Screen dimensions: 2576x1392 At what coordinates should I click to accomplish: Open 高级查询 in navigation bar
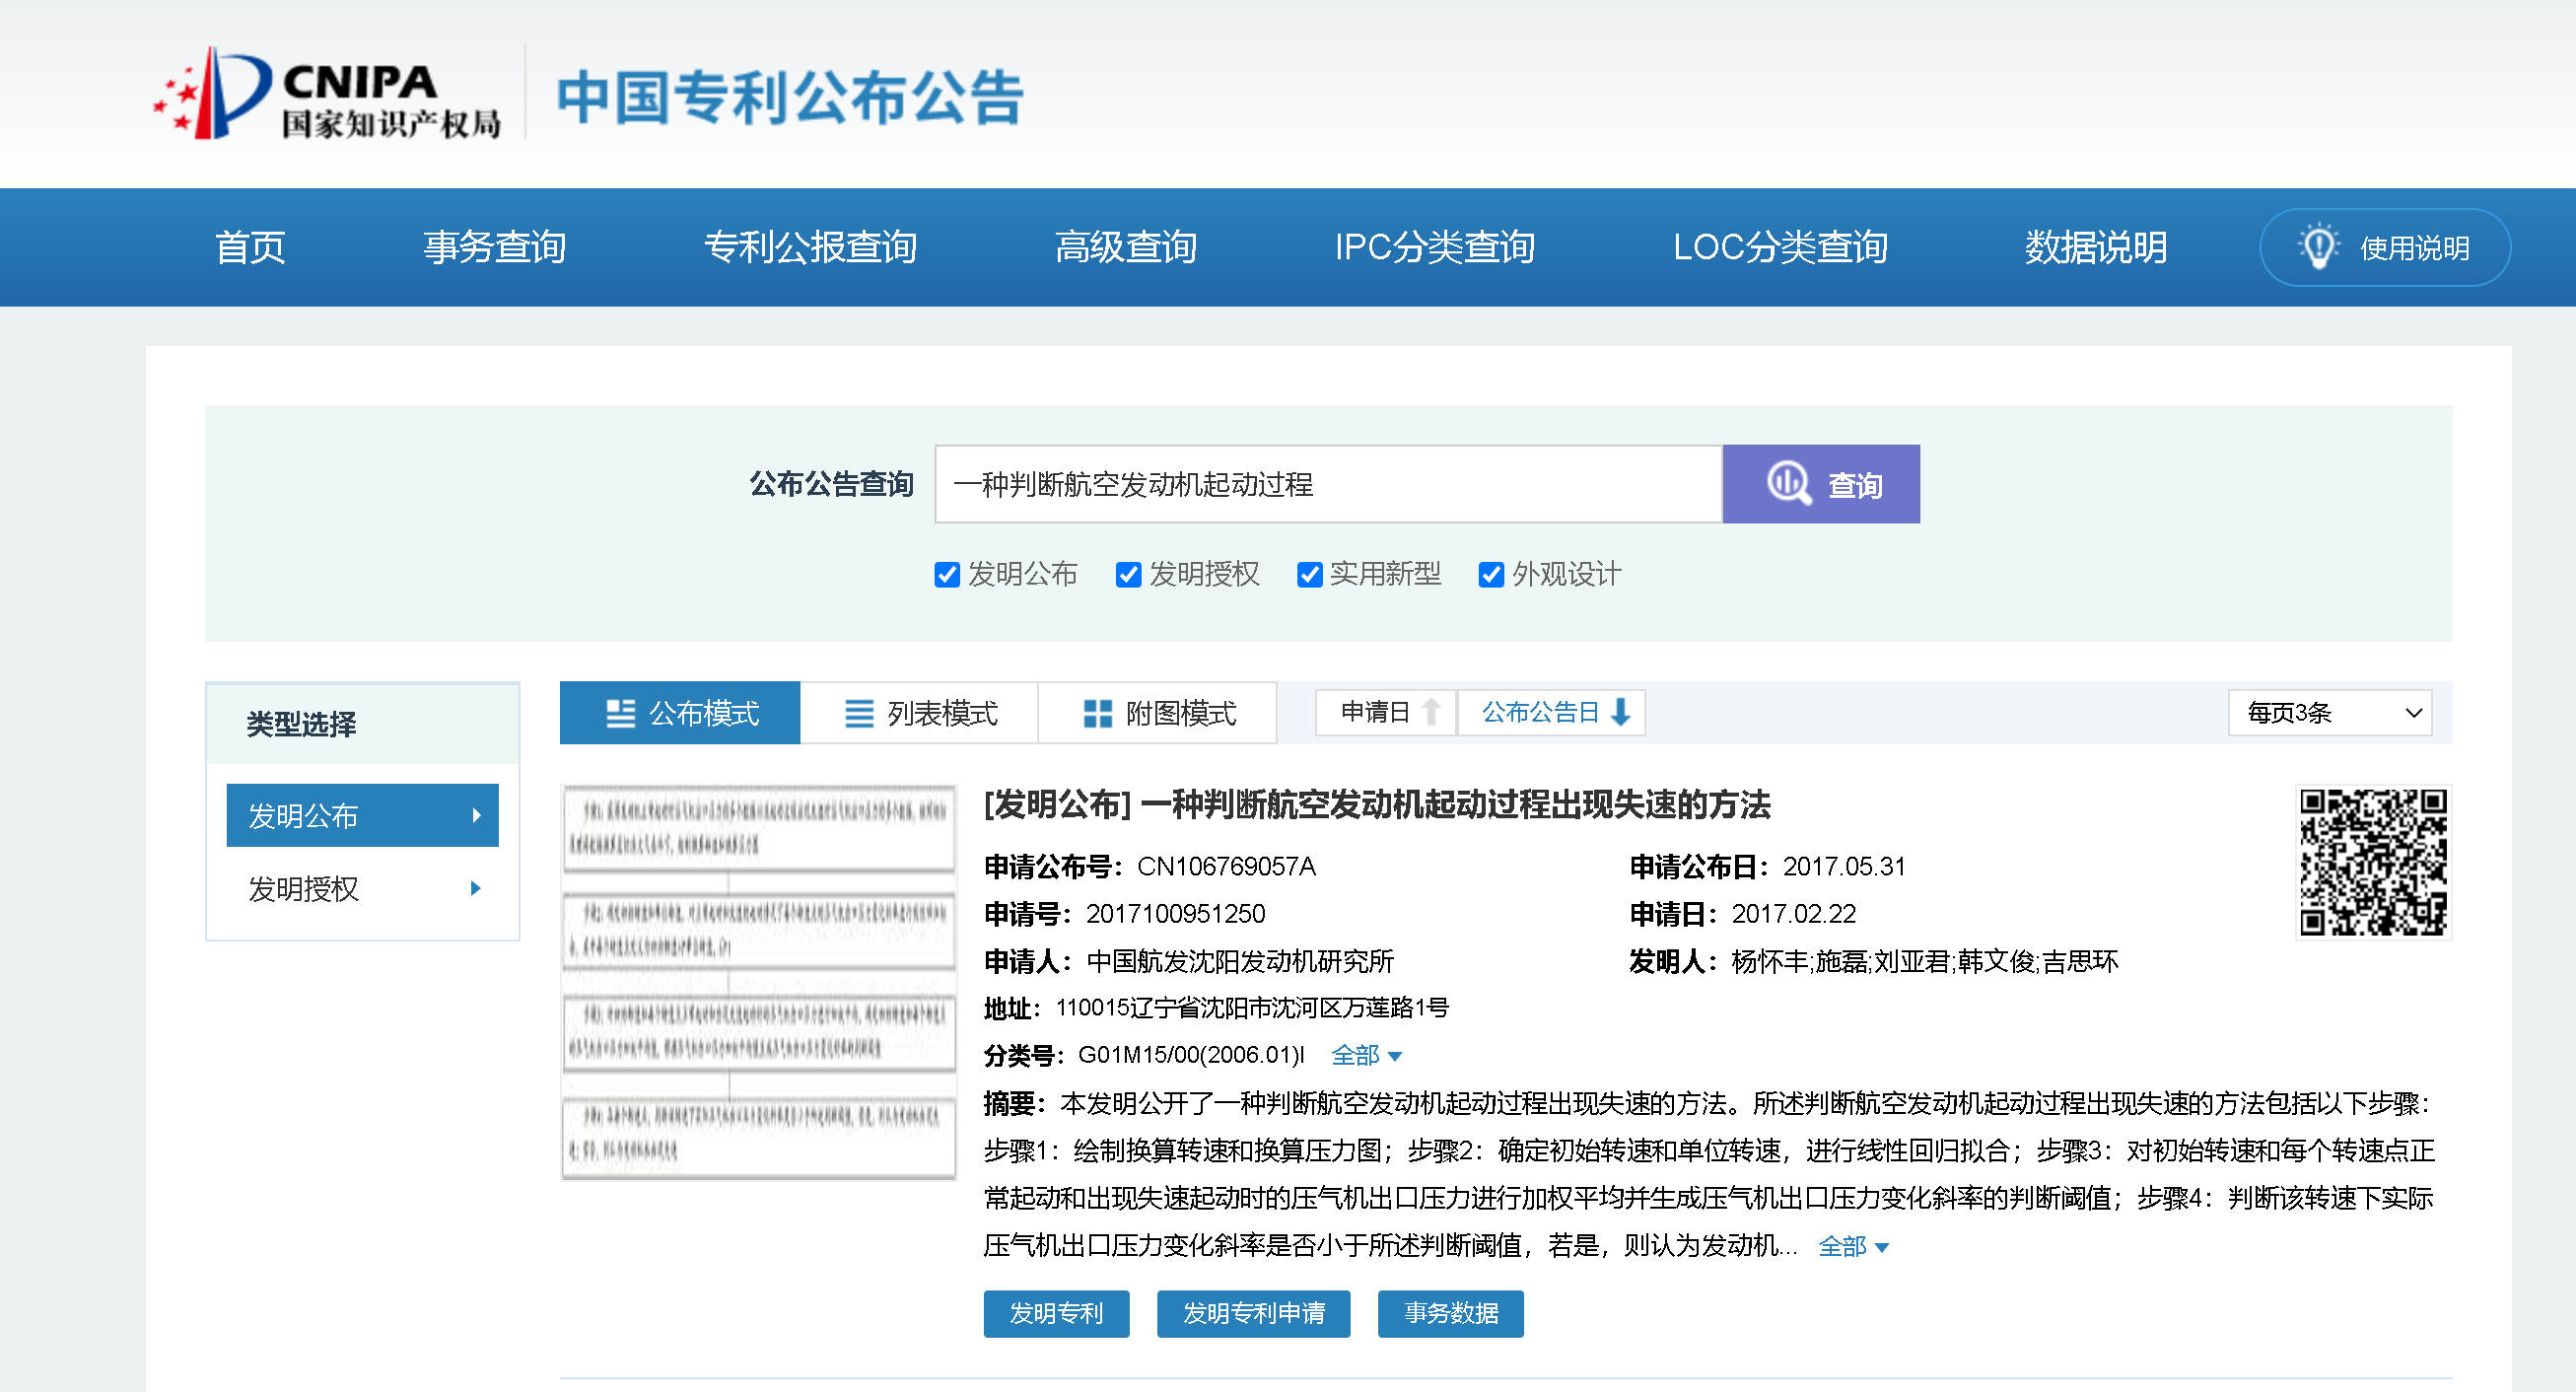pyautogui.click(x=1125, y=247)
